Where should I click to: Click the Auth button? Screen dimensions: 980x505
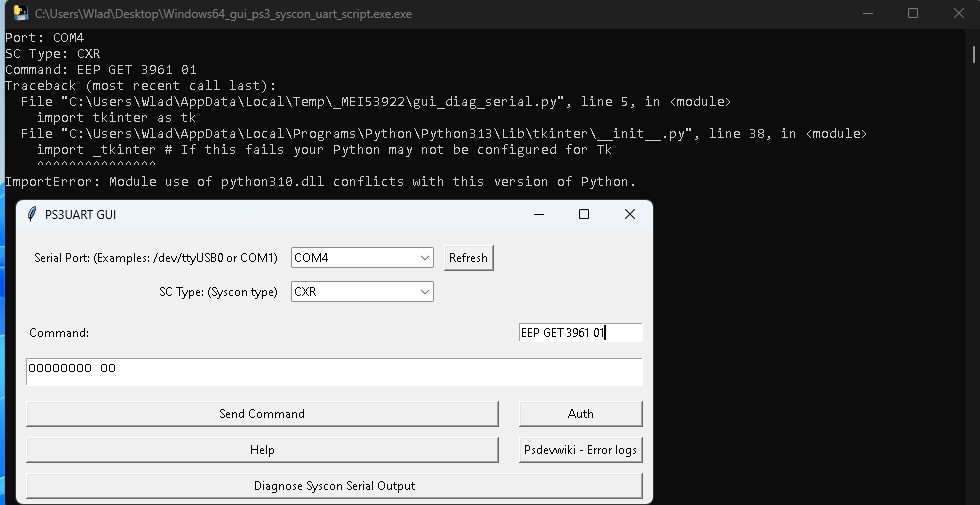click(581, 414)
